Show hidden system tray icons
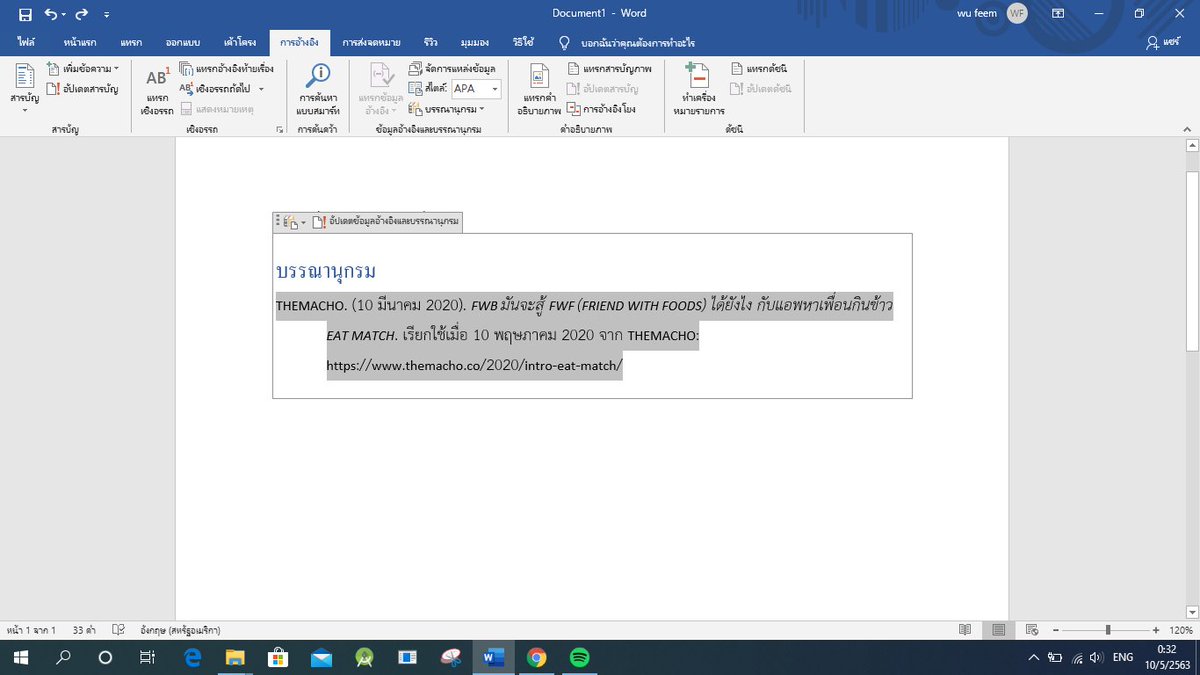Viewport: 1200px width, 675px height. point(1034,658)
